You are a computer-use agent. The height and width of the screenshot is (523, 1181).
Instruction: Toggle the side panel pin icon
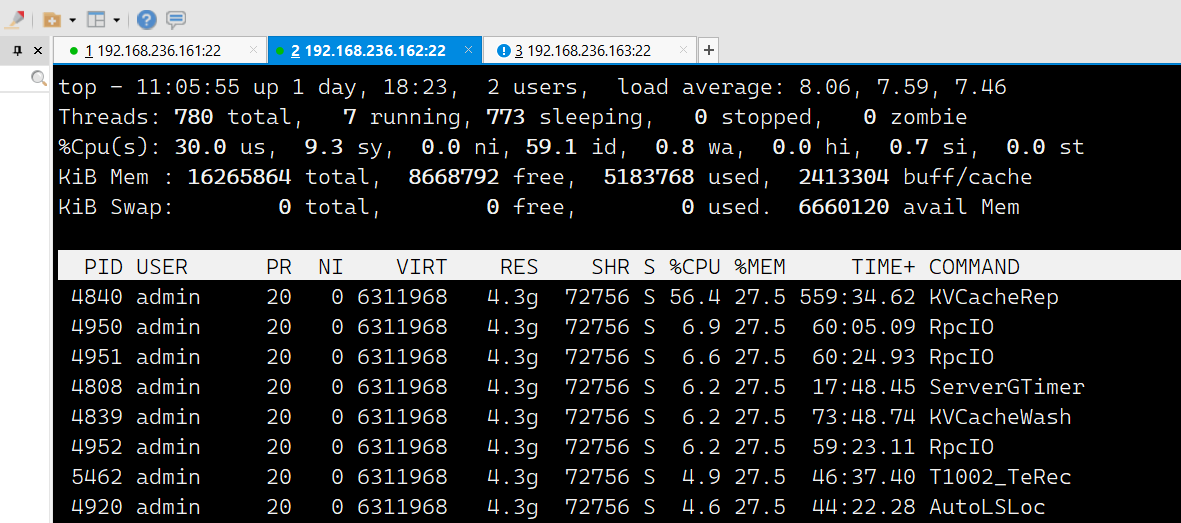click(x=18, y=51)
